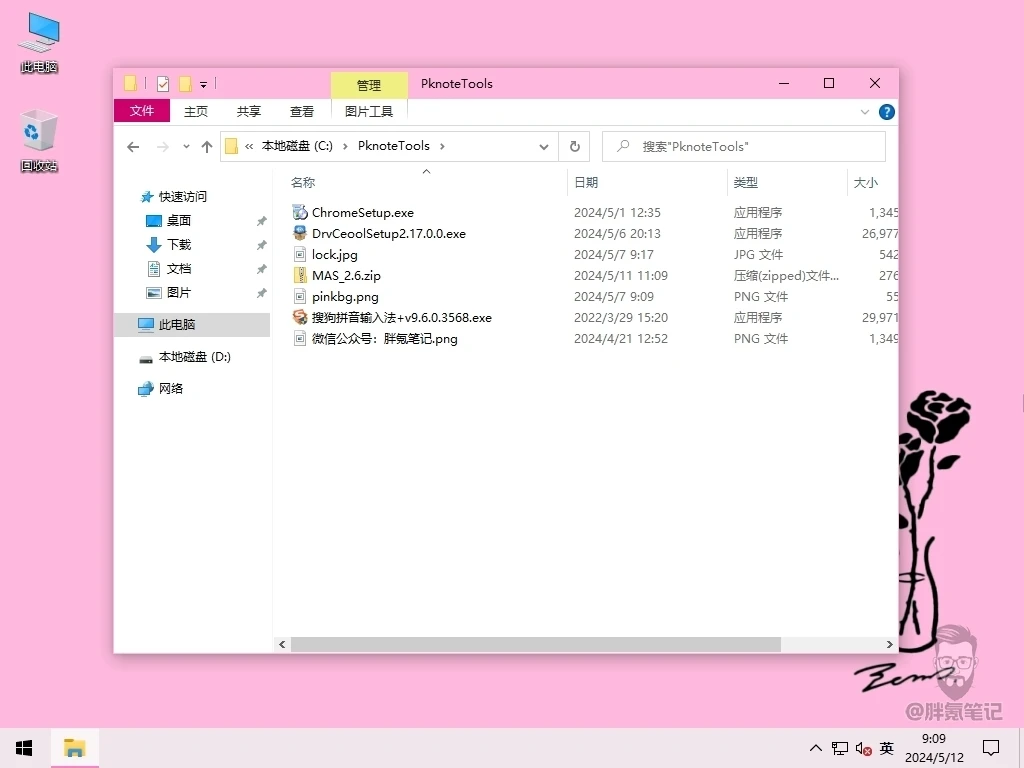The width and height of the screenshot is (1024, 768).
Task: Select DrvCeoolSetup2.17.0.0.exe file
Action: click(389, 234)
